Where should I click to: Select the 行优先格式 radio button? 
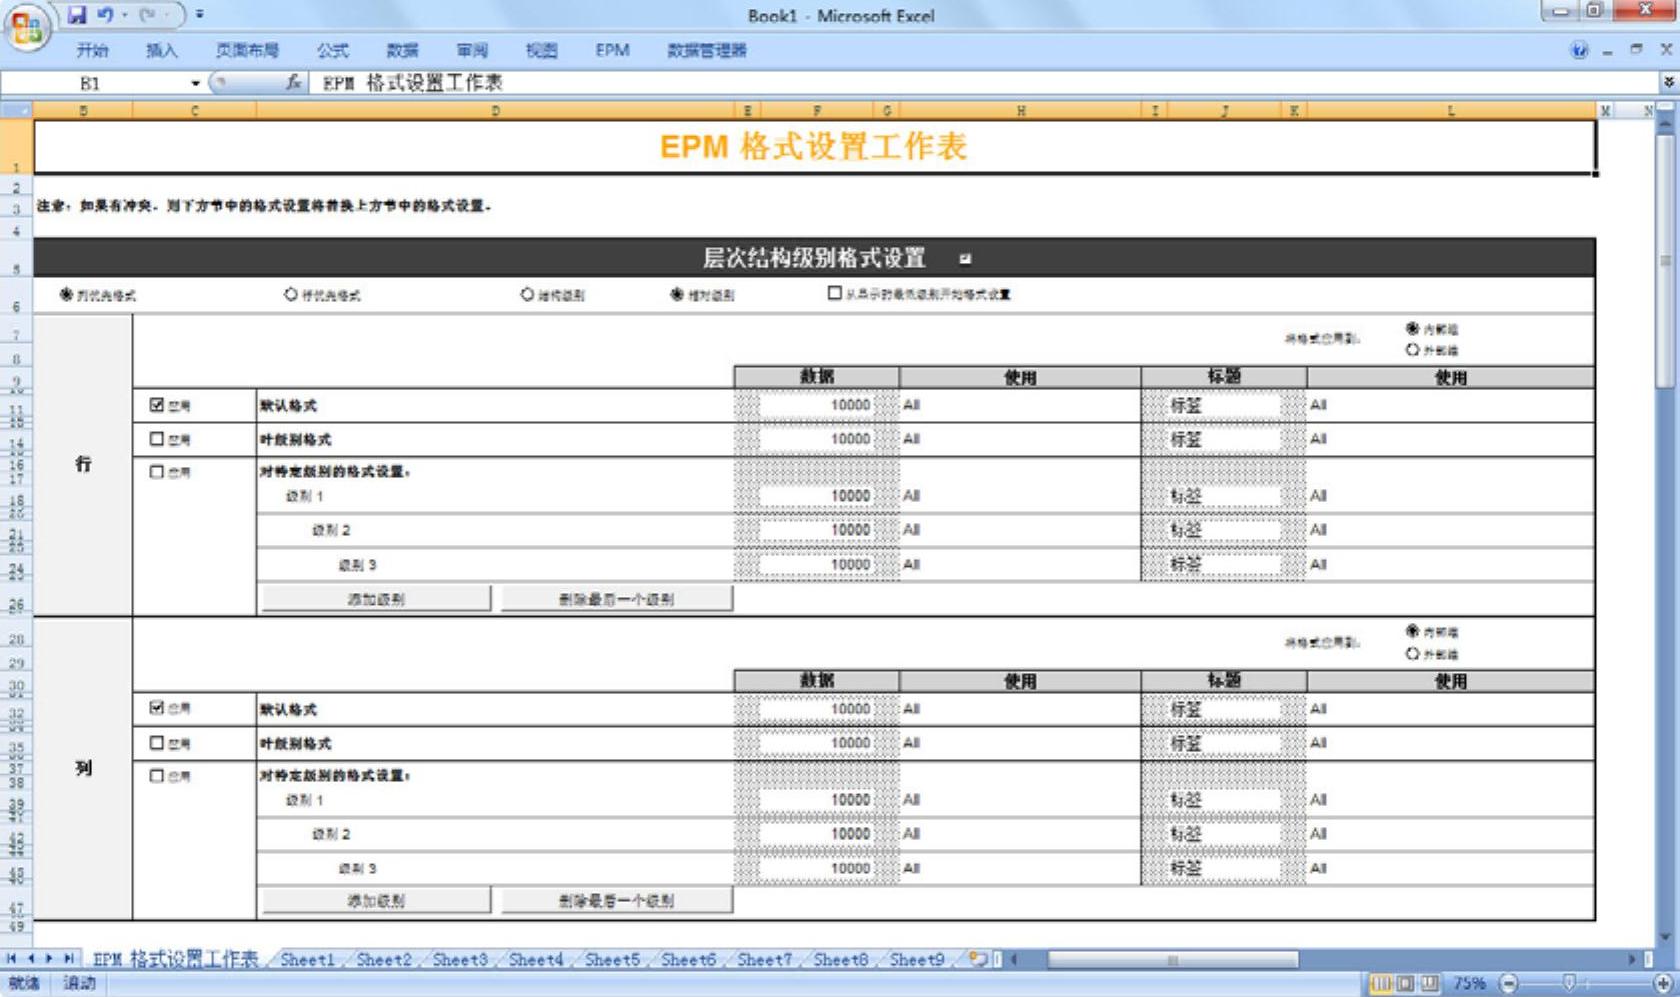[290, 294]
